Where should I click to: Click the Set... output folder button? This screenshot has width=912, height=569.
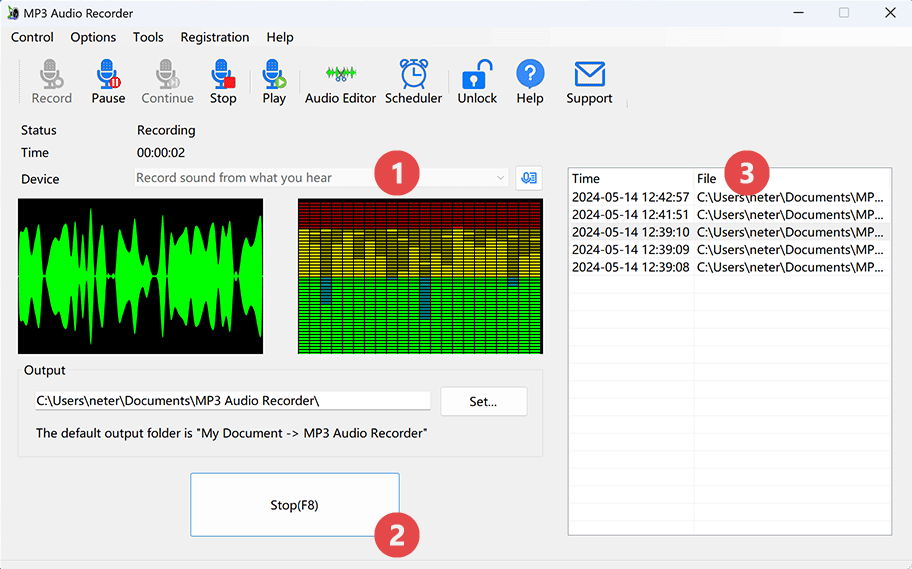coord(483,401)
